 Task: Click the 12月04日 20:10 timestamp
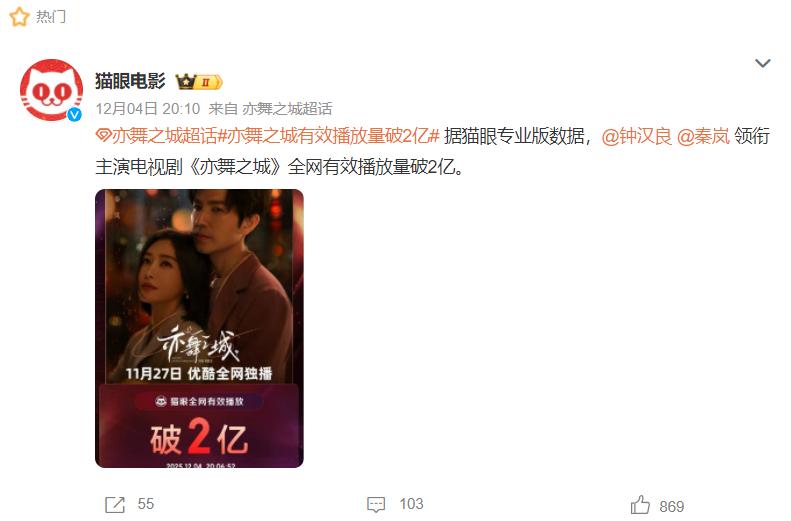(x=148, y=108)
